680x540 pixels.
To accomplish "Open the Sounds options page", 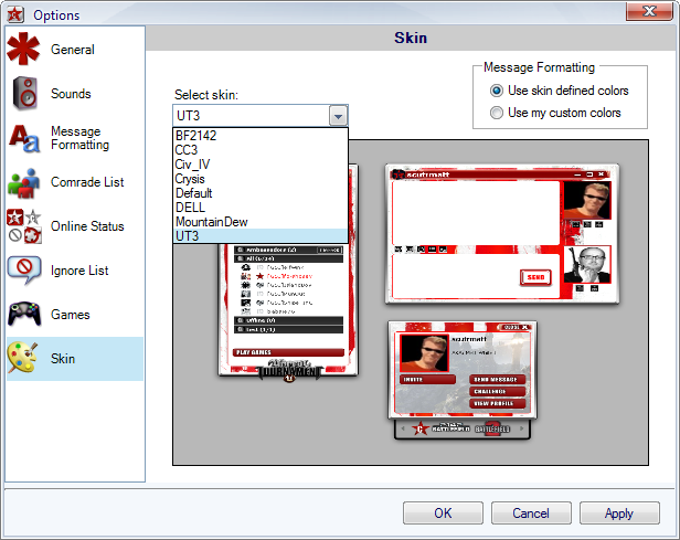I will (71, 94).
